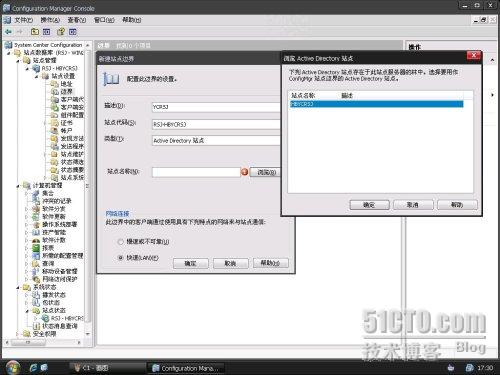Select the RSJ - HBYCRSJ node under 站点管理

59,68
